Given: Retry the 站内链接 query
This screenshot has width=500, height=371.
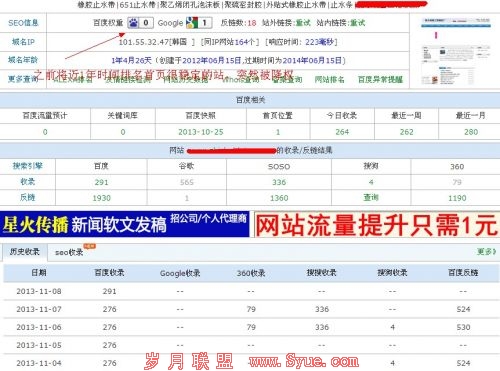Looking at the screenshot, I should point(358,23).
